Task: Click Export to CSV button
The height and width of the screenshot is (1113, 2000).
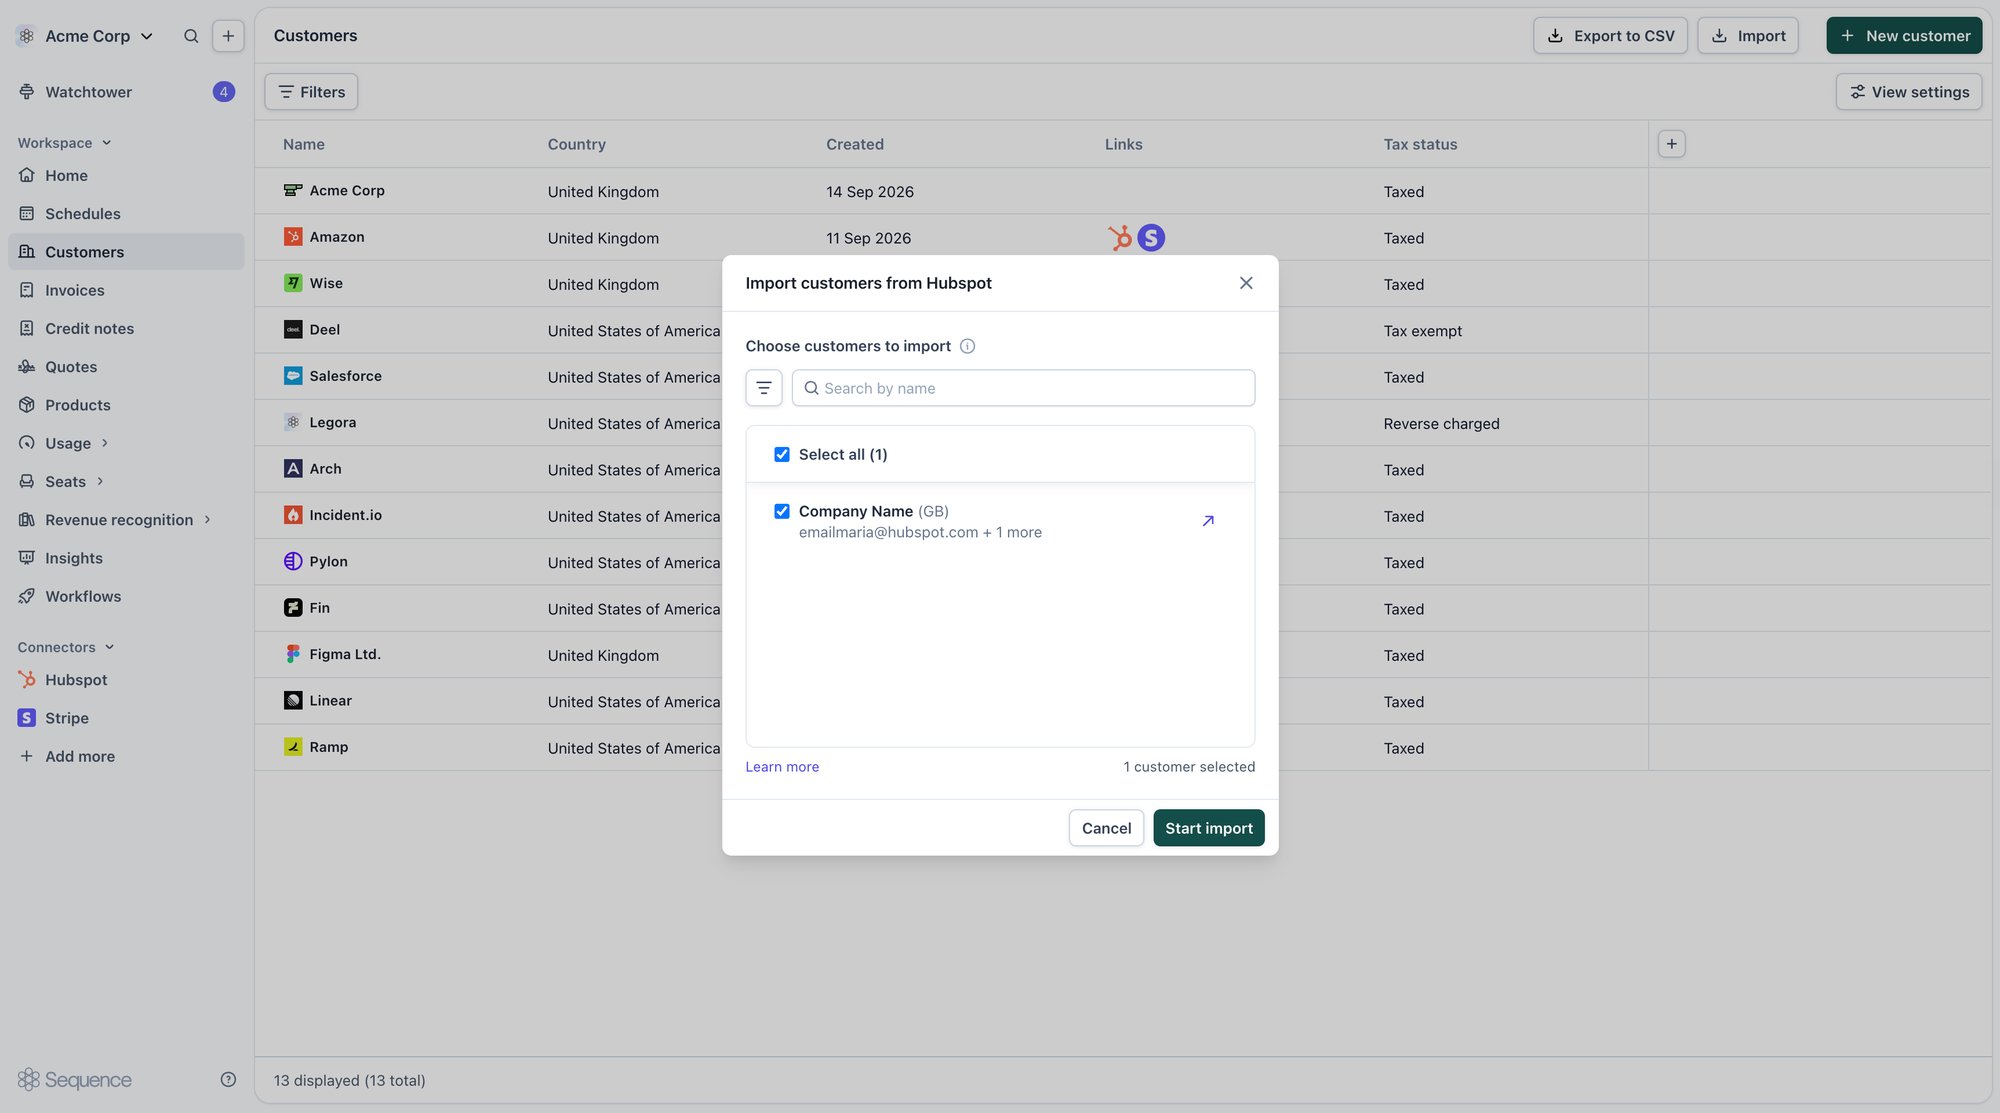Action: tap(1610, 36)
